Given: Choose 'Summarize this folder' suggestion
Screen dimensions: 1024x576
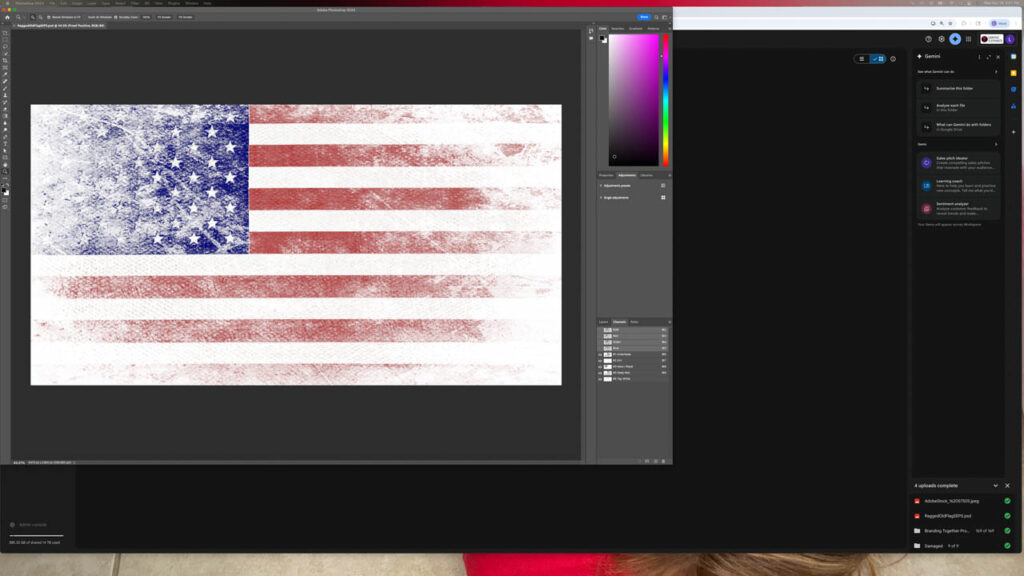Looking at the screenshot, I should (957, 88).
